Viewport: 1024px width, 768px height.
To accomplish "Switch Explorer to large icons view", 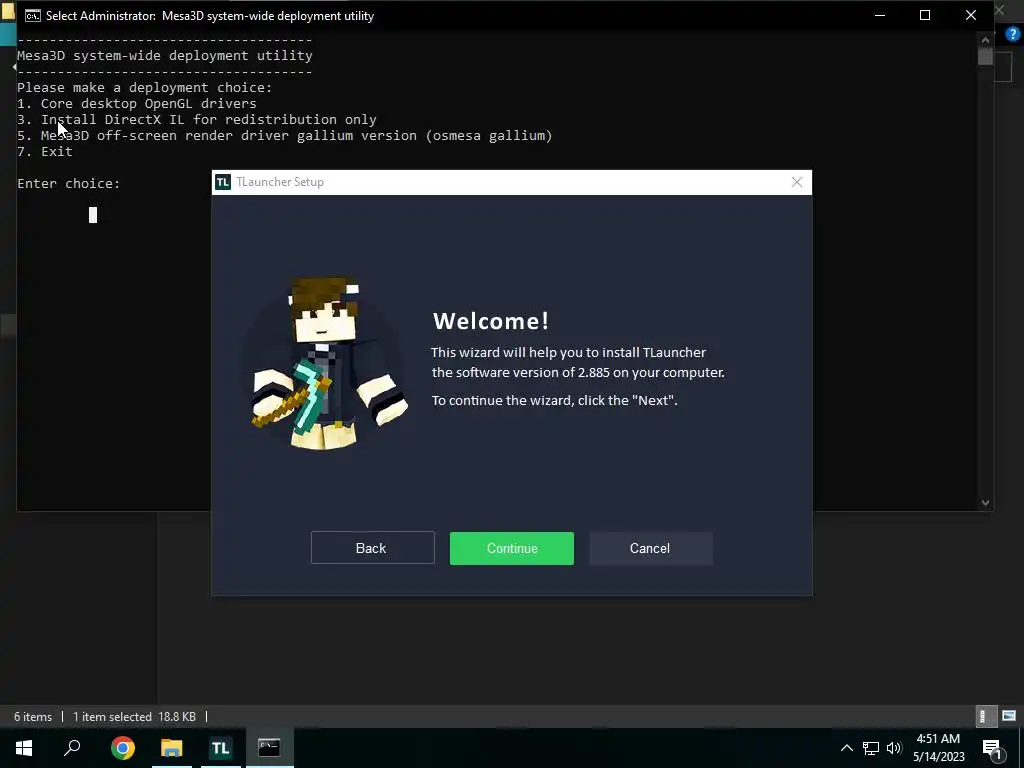I will click(x=1009, y=716).
